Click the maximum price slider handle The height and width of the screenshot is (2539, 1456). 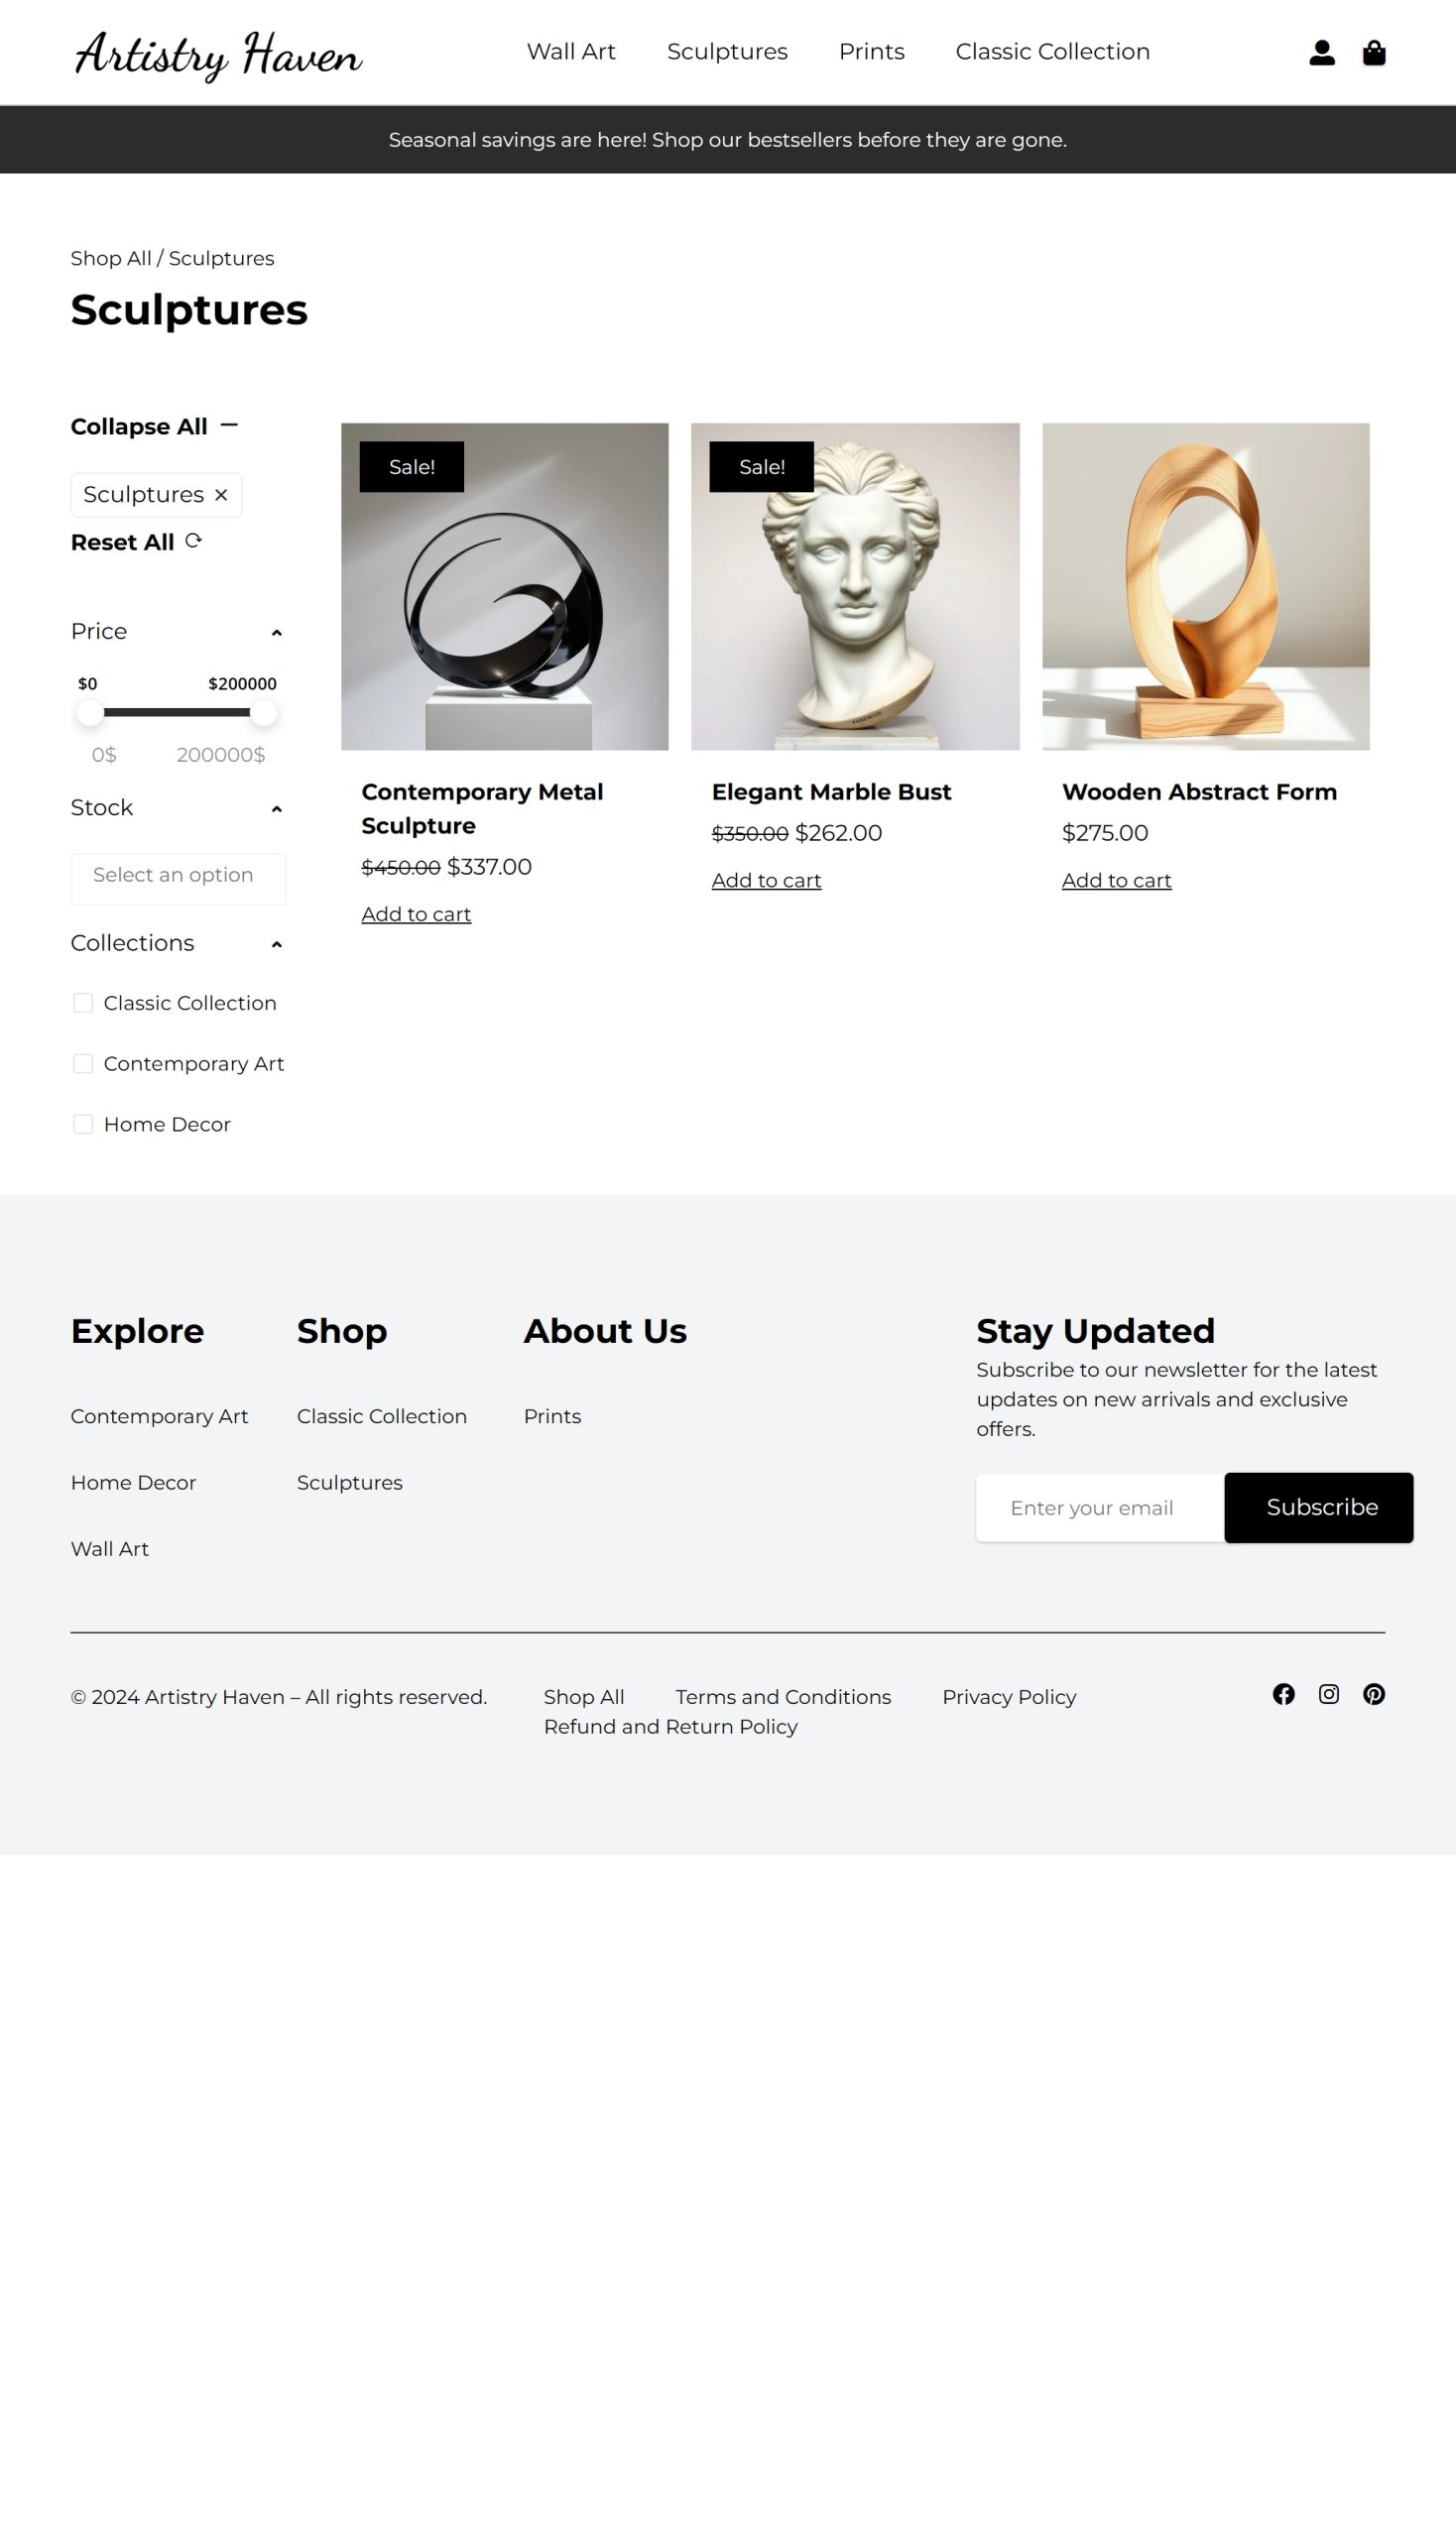tap(263, 713)
